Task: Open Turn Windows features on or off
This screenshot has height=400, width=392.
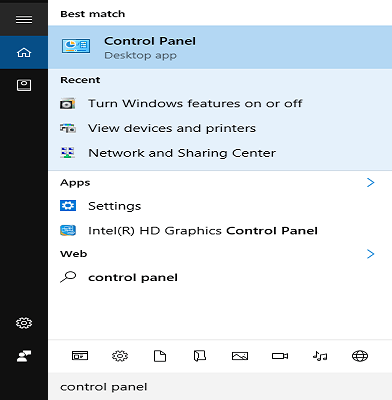Action: pos(220,104)
